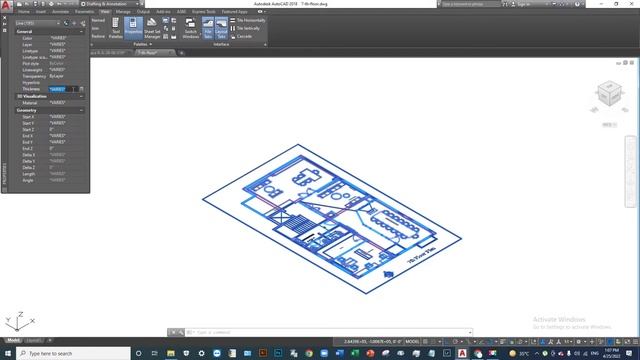Viewport: 640px width, 360px height.
Task: Open the Manage ribbon tab
Action: point(123,12)
